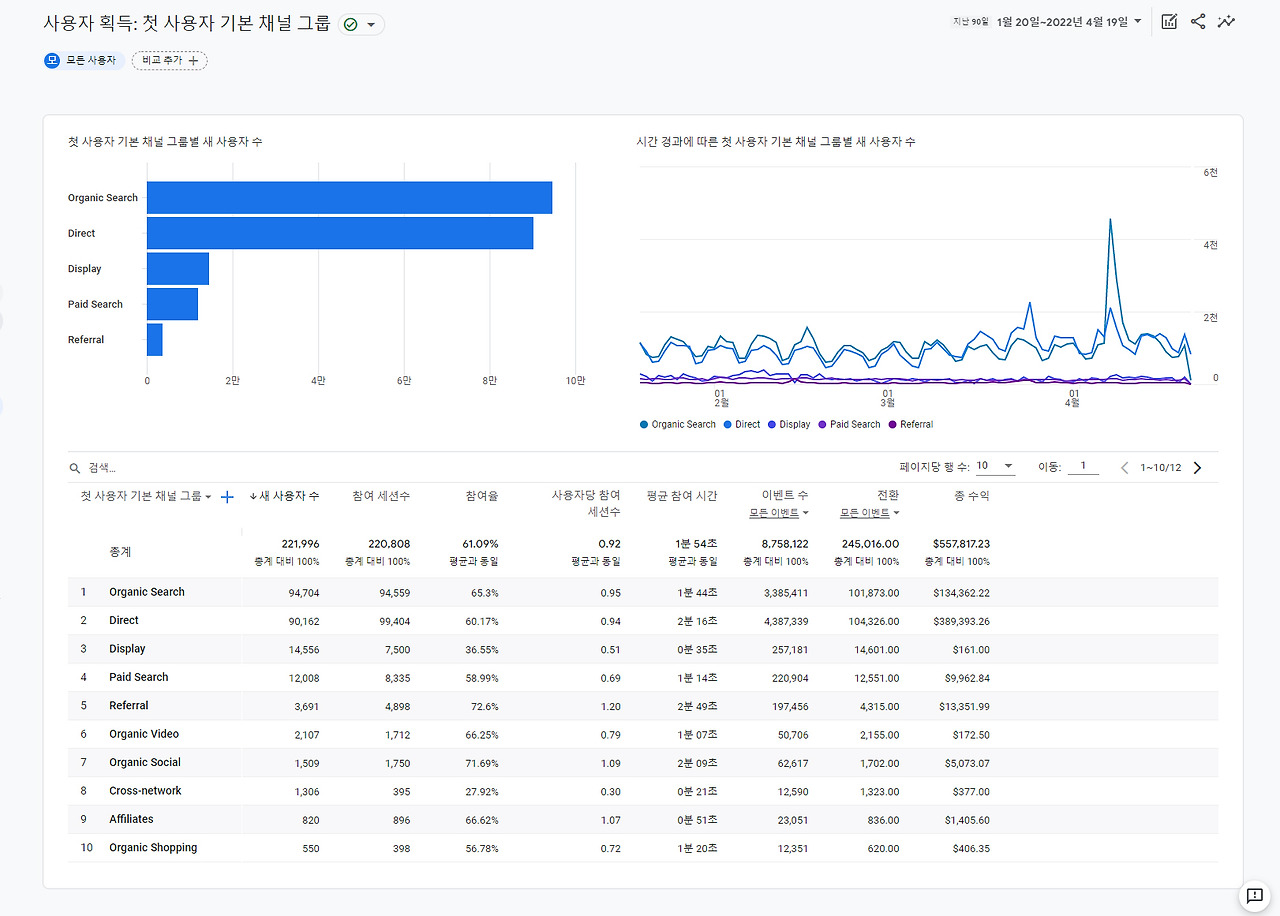Open the rows per page dropdown showing 10
The width and height of the screenshot is (1280, 916).
click(995, 466)
